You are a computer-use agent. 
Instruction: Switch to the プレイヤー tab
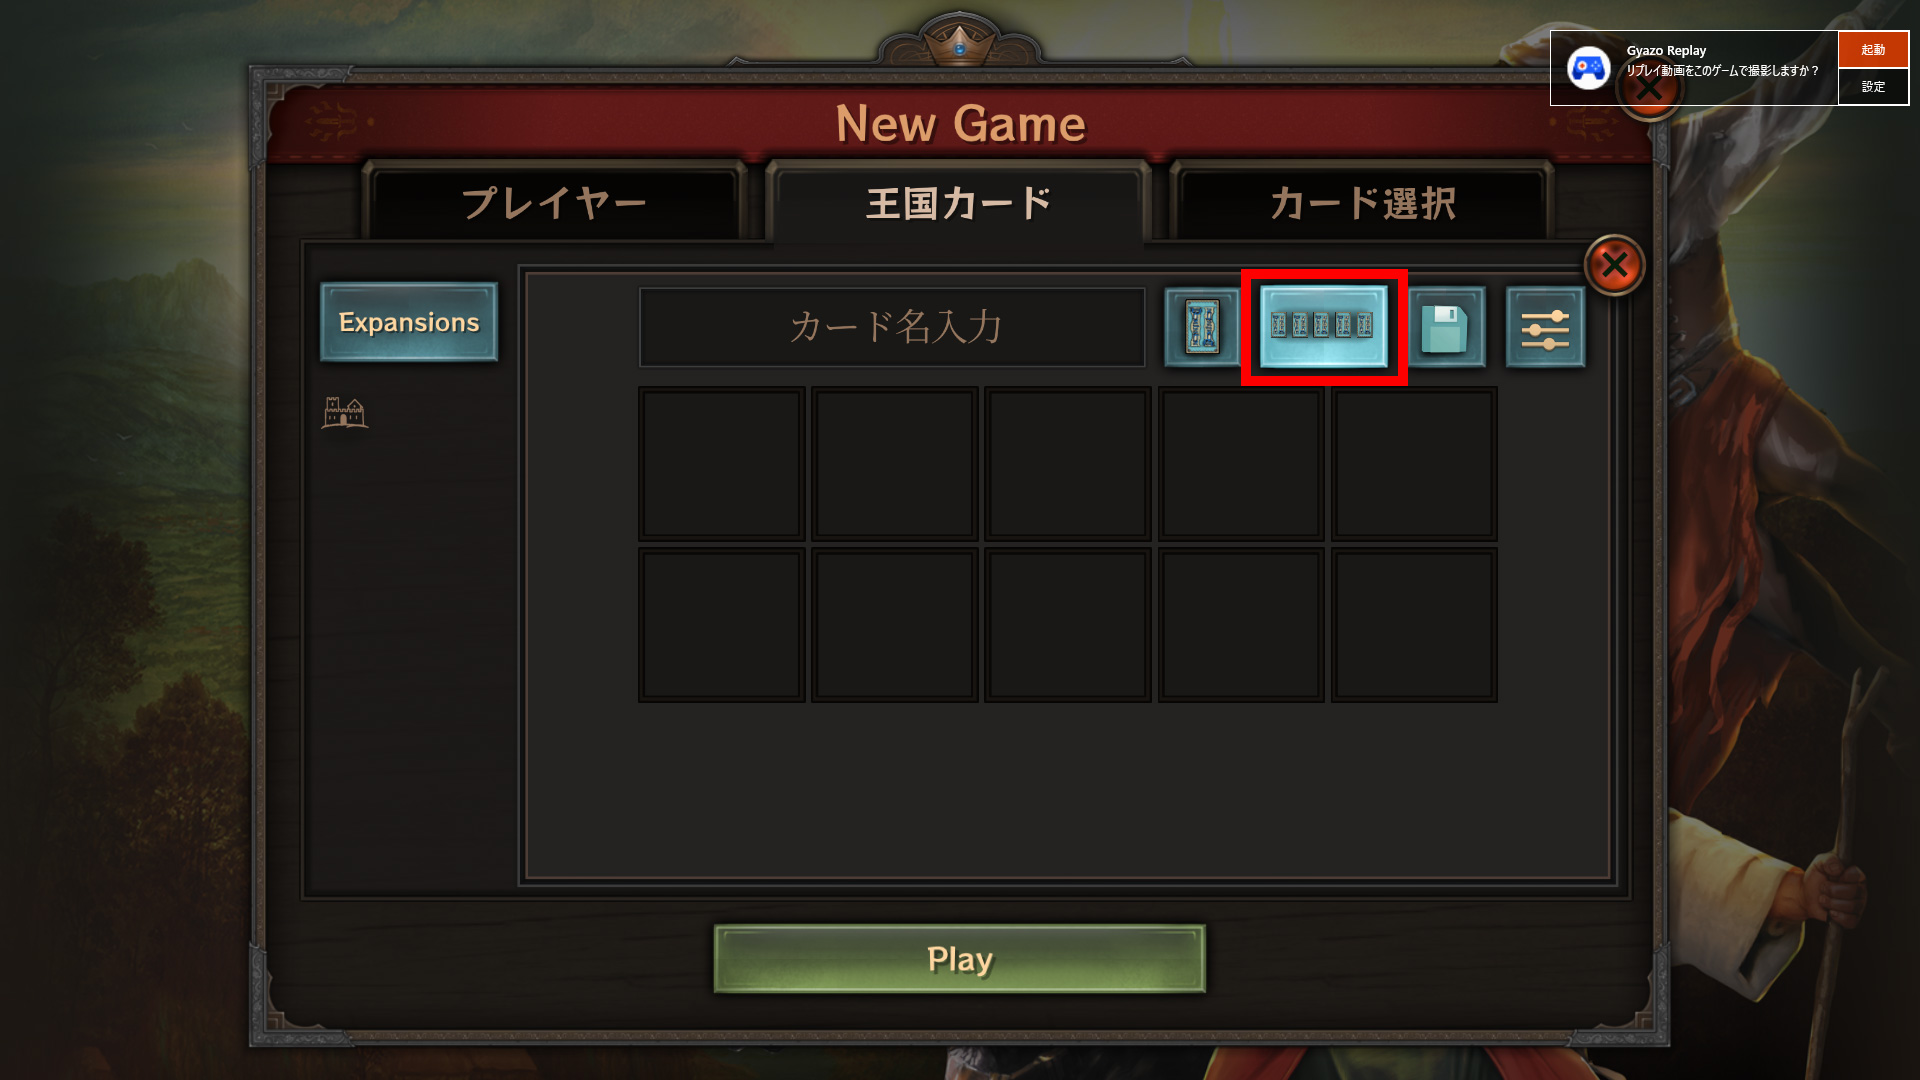point(554,203)
